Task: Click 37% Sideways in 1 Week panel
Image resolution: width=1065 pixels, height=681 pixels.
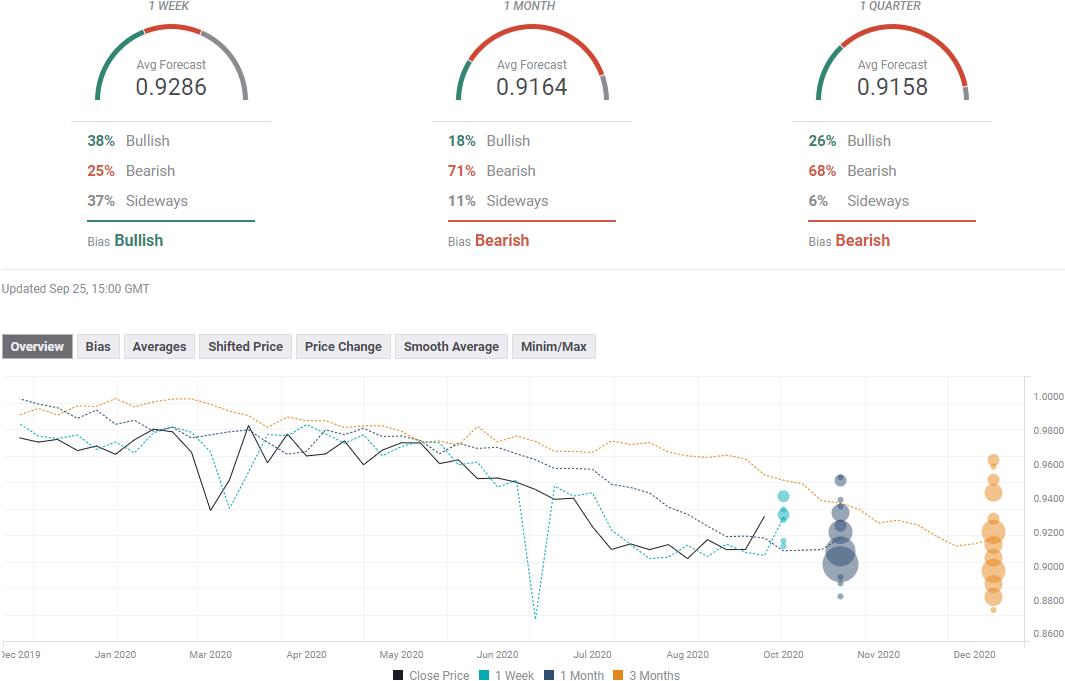Action: [137, 200]
